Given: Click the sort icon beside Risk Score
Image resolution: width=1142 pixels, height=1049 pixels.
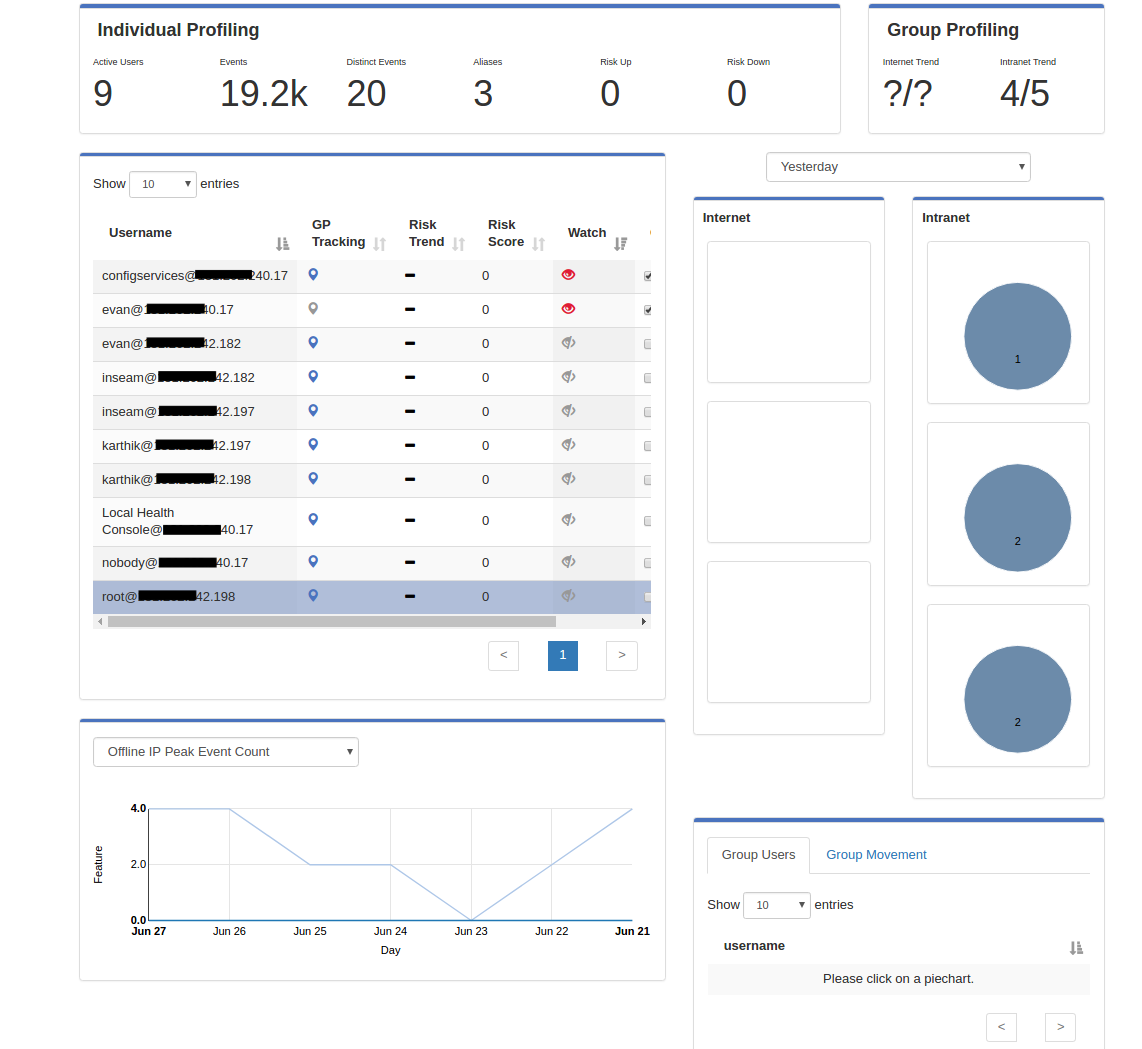Looking at the screenshot, I should (x=539, y=242).
